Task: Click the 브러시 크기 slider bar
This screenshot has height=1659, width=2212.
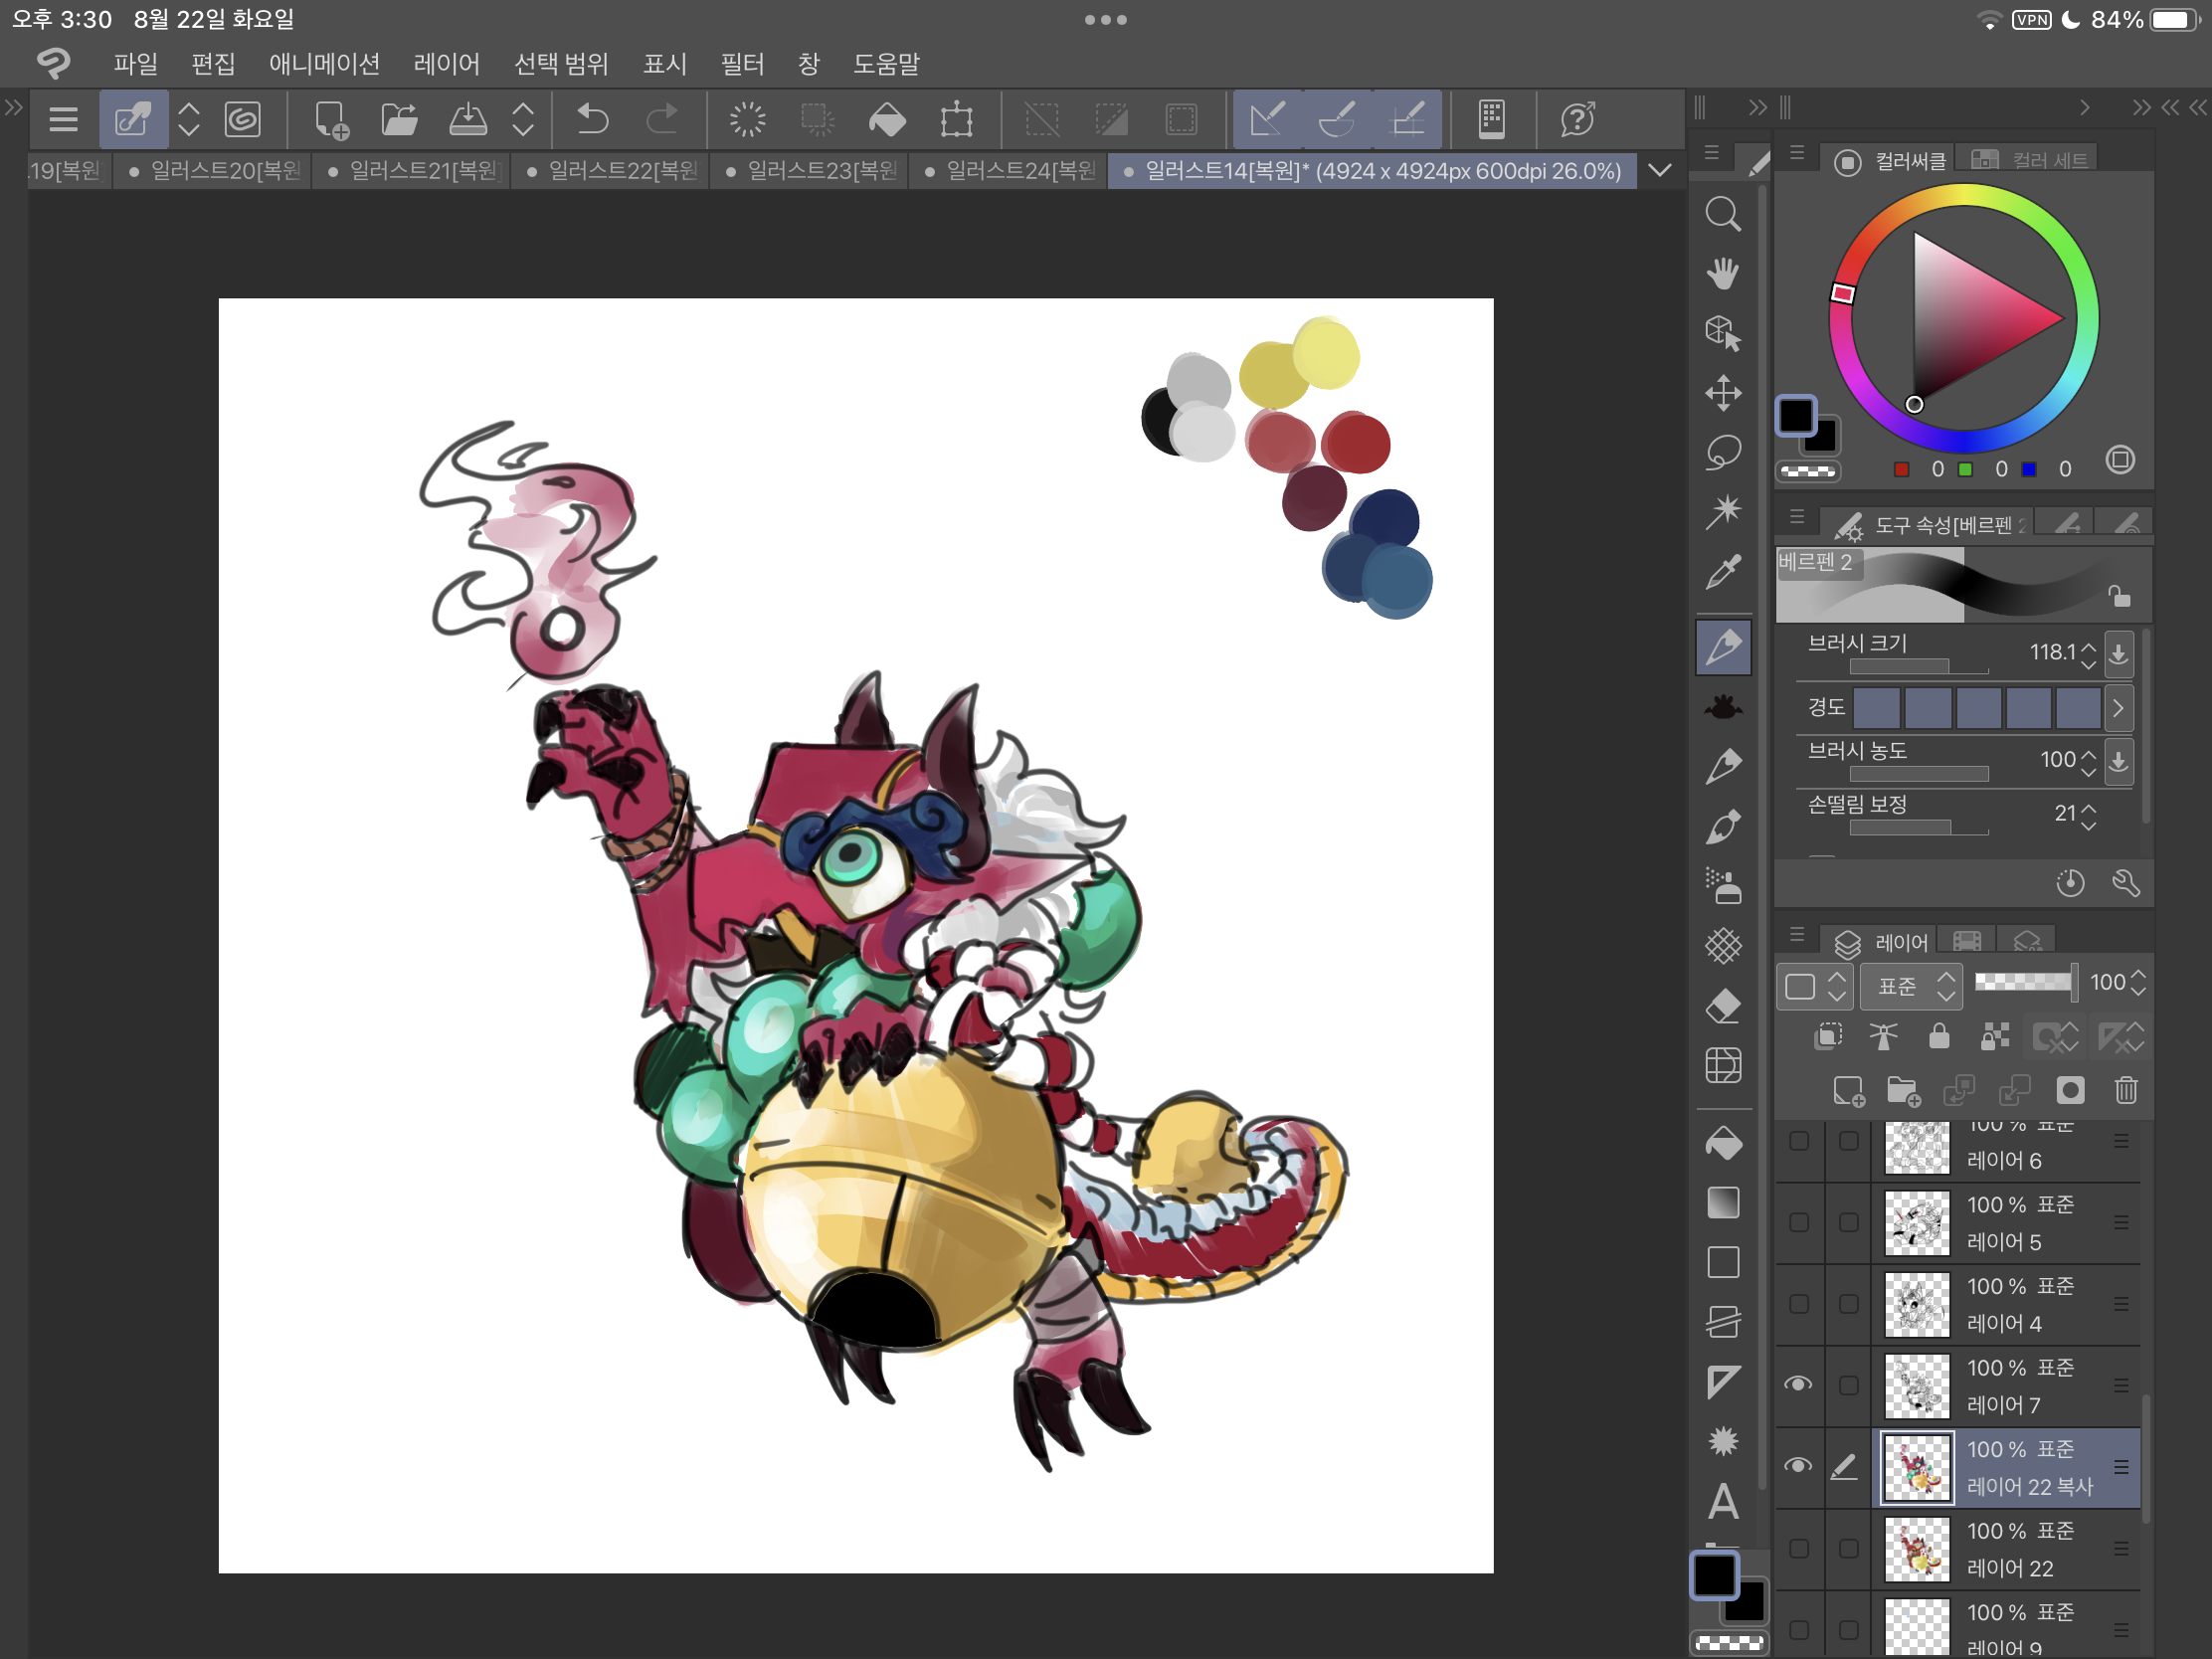Action: click(1918, 667)
